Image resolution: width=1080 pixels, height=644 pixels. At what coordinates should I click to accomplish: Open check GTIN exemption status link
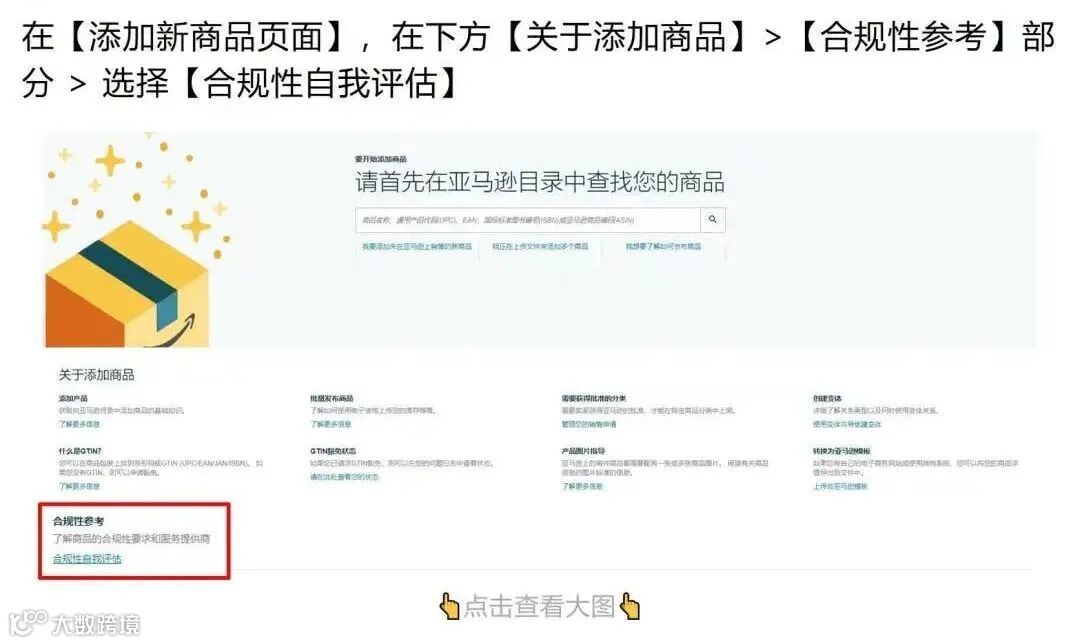pyautogui.click(x=344, y=477)
